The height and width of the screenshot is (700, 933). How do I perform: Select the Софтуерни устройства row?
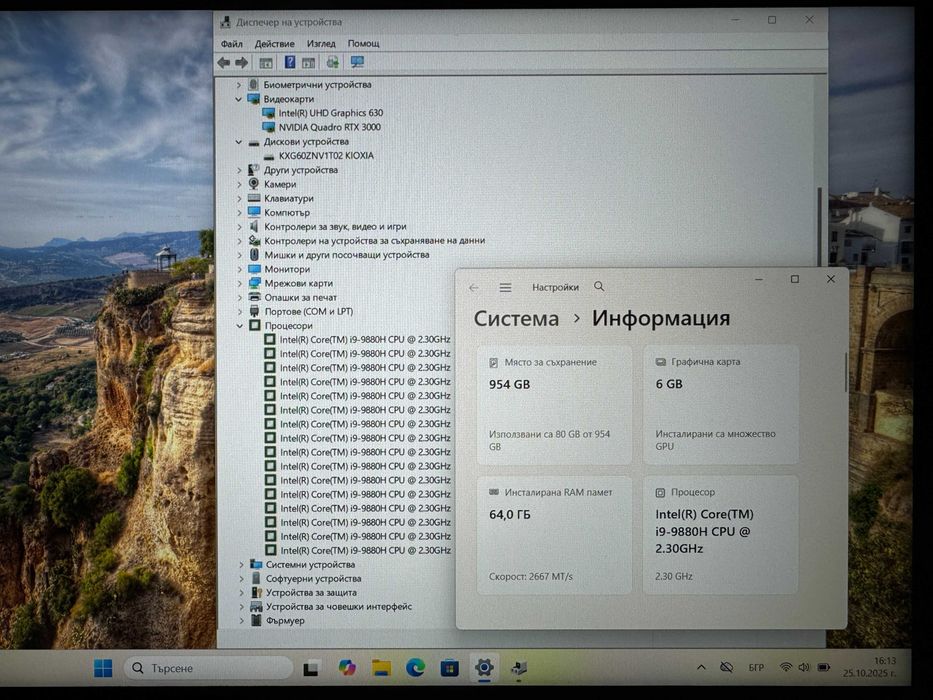[314, 579]
